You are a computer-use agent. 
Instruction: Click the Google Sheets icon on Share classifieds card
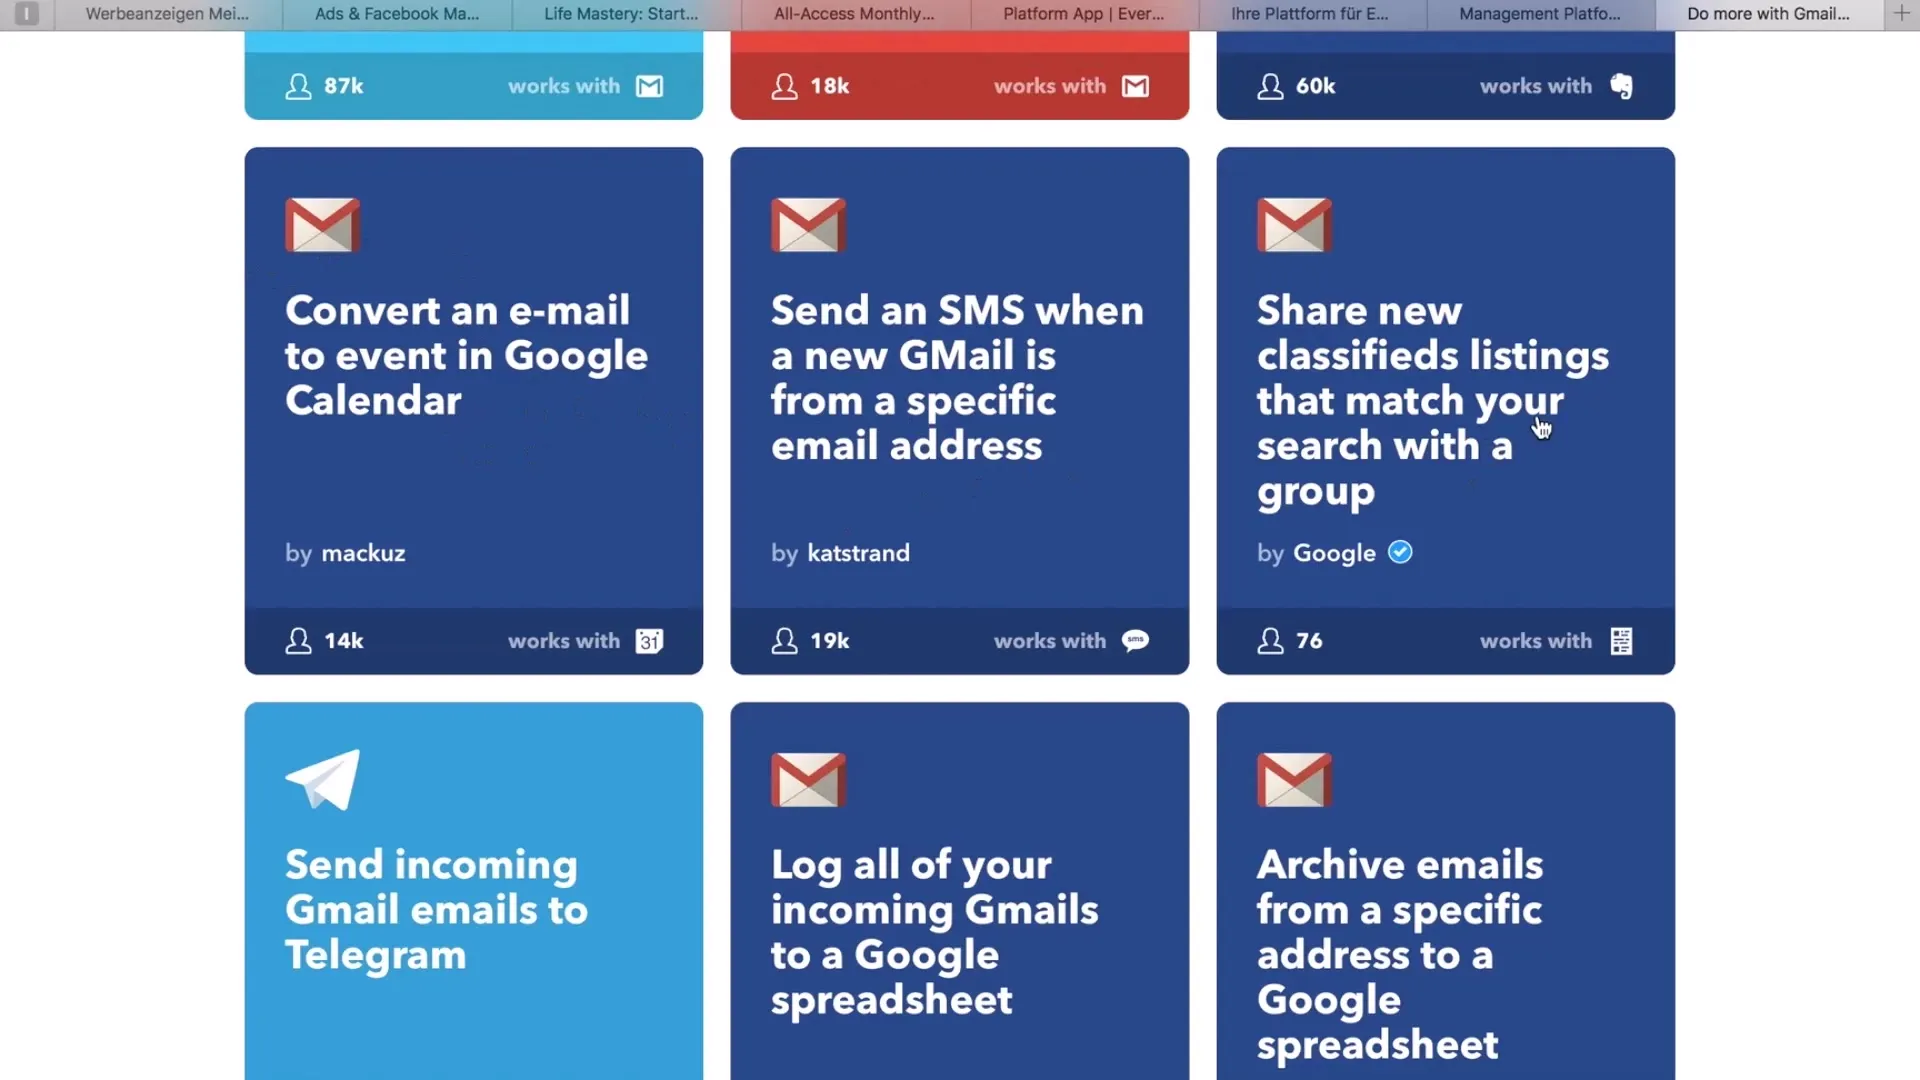coord(1621,640)
